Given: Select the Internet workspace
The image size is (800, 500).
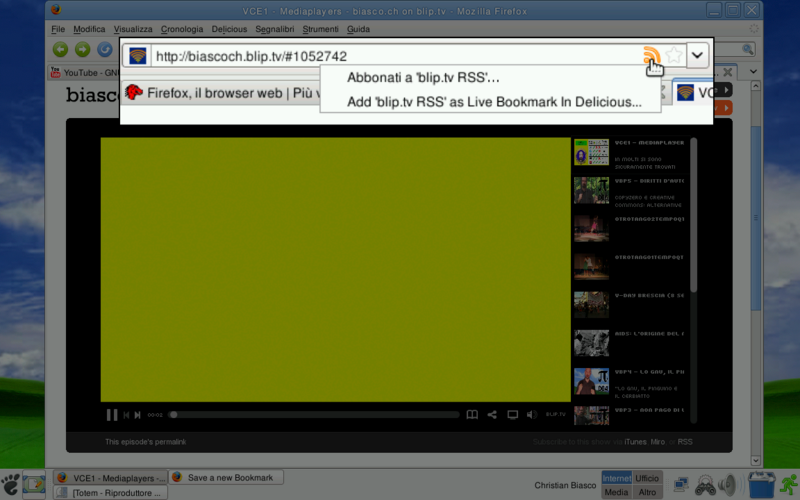Looking at the screenshot, I should point(616,478).
